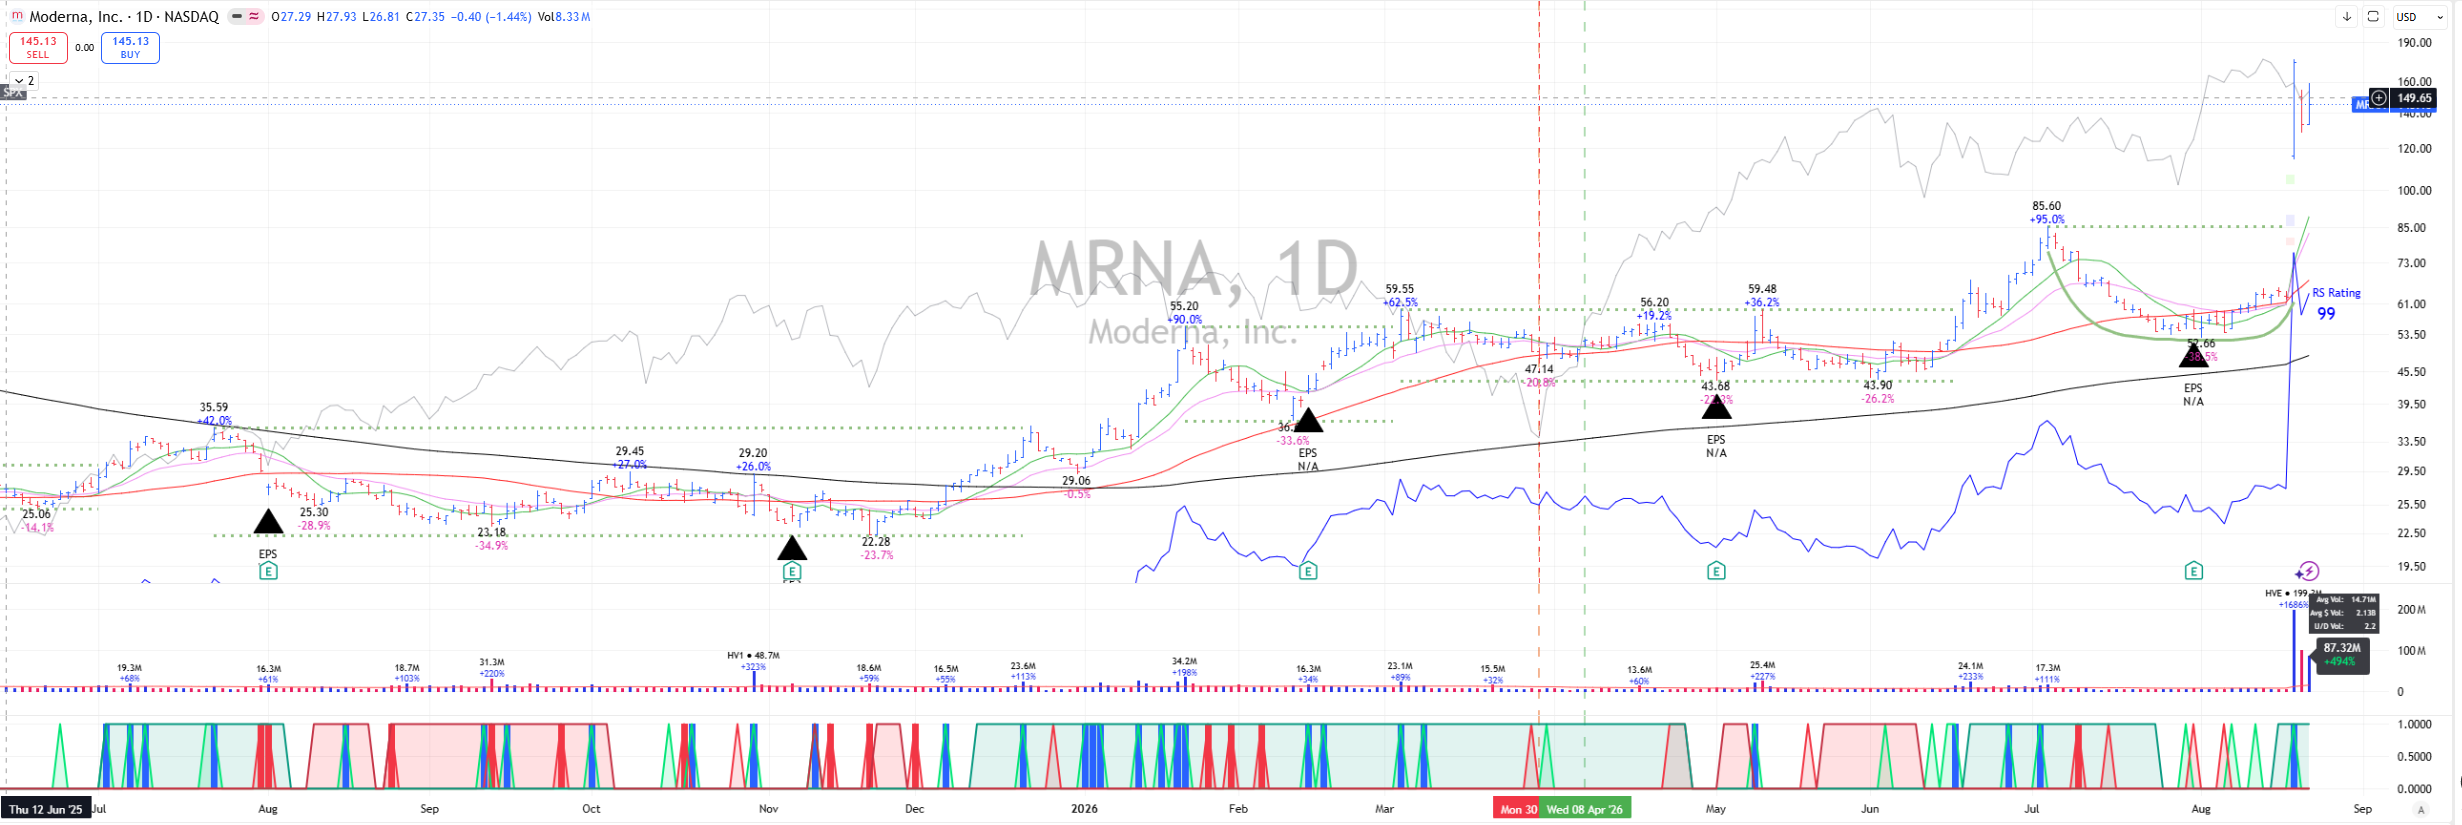Click the black triangle marker near the 43.68 low
The image size is (2462, 825).
point(1716,407)
